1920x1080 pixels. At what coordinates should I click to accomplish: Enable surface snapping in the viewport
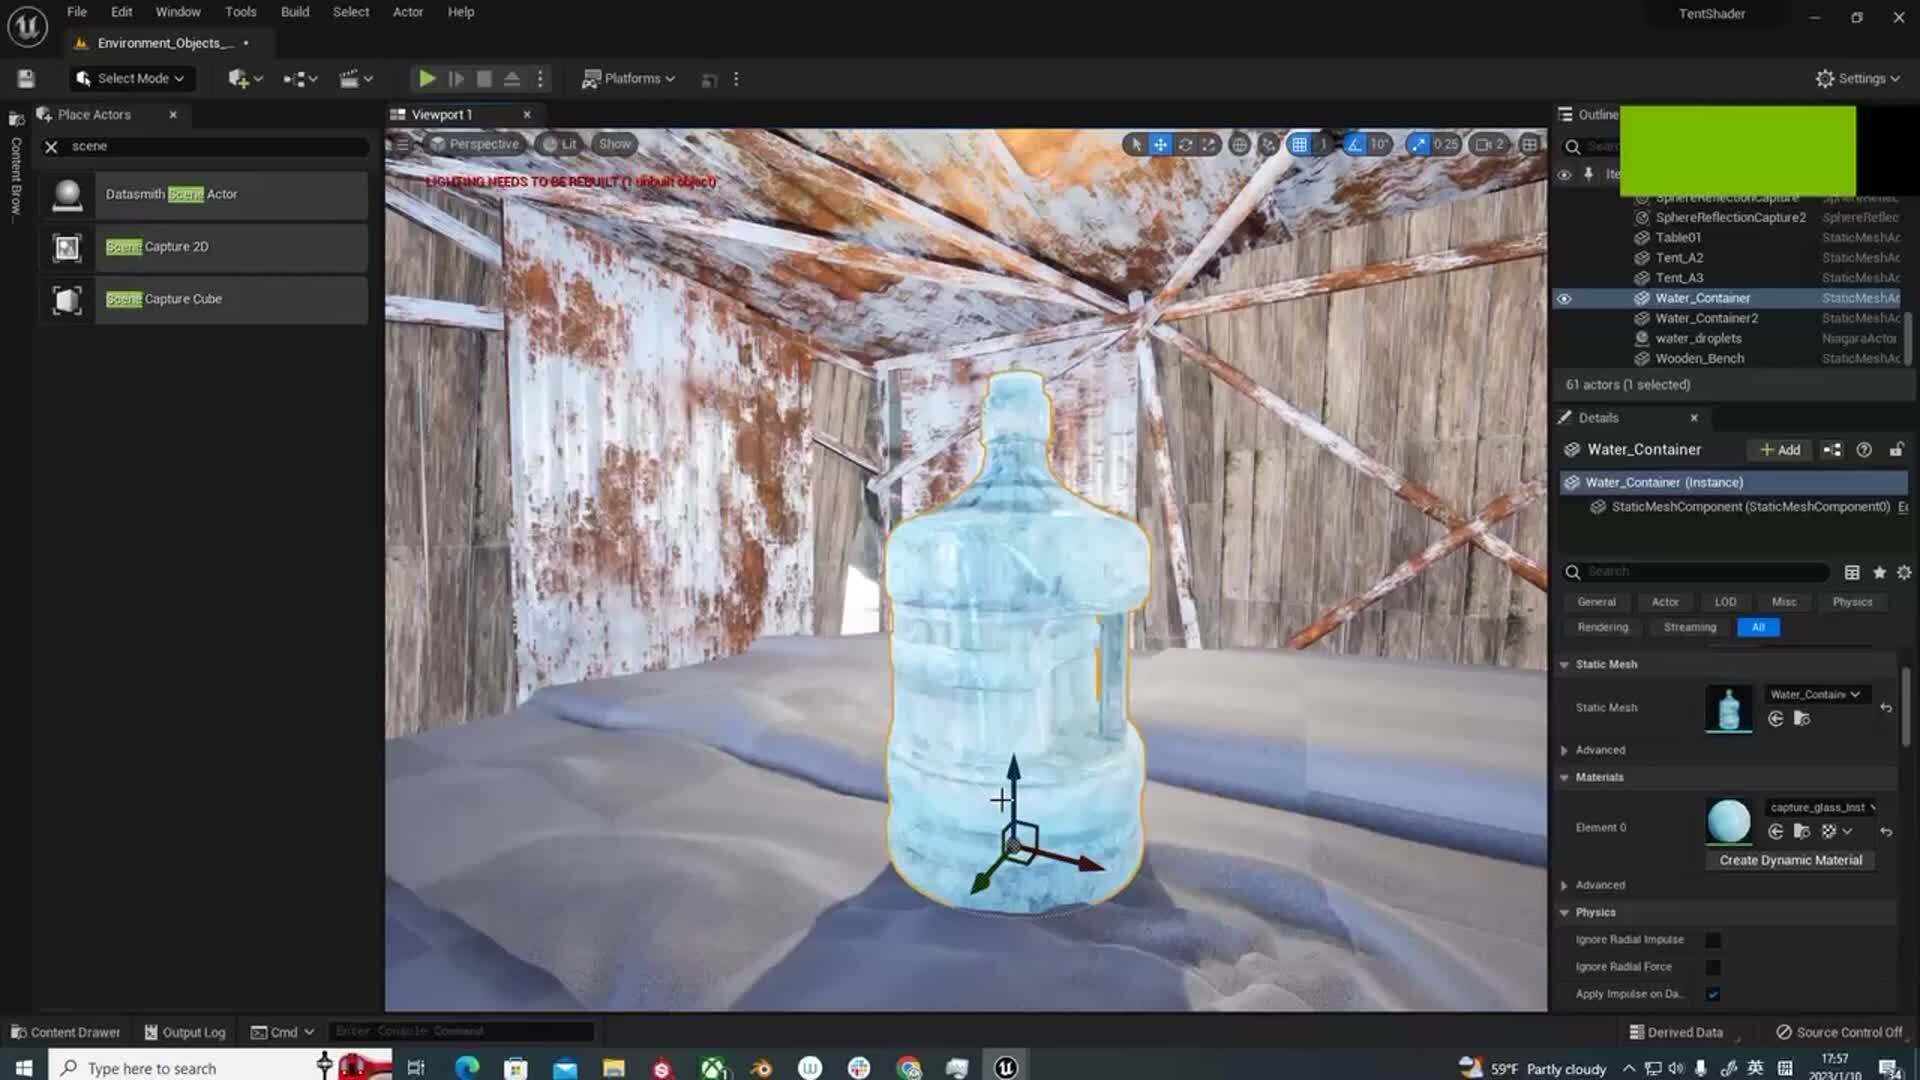(1268, 144)
